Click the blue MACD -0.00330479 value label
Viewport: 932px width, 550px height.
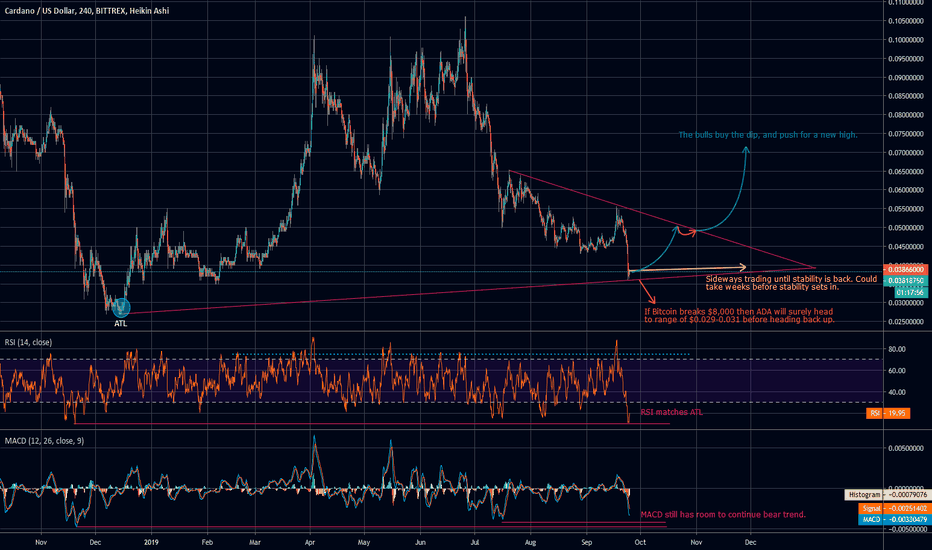pos(893,520)
